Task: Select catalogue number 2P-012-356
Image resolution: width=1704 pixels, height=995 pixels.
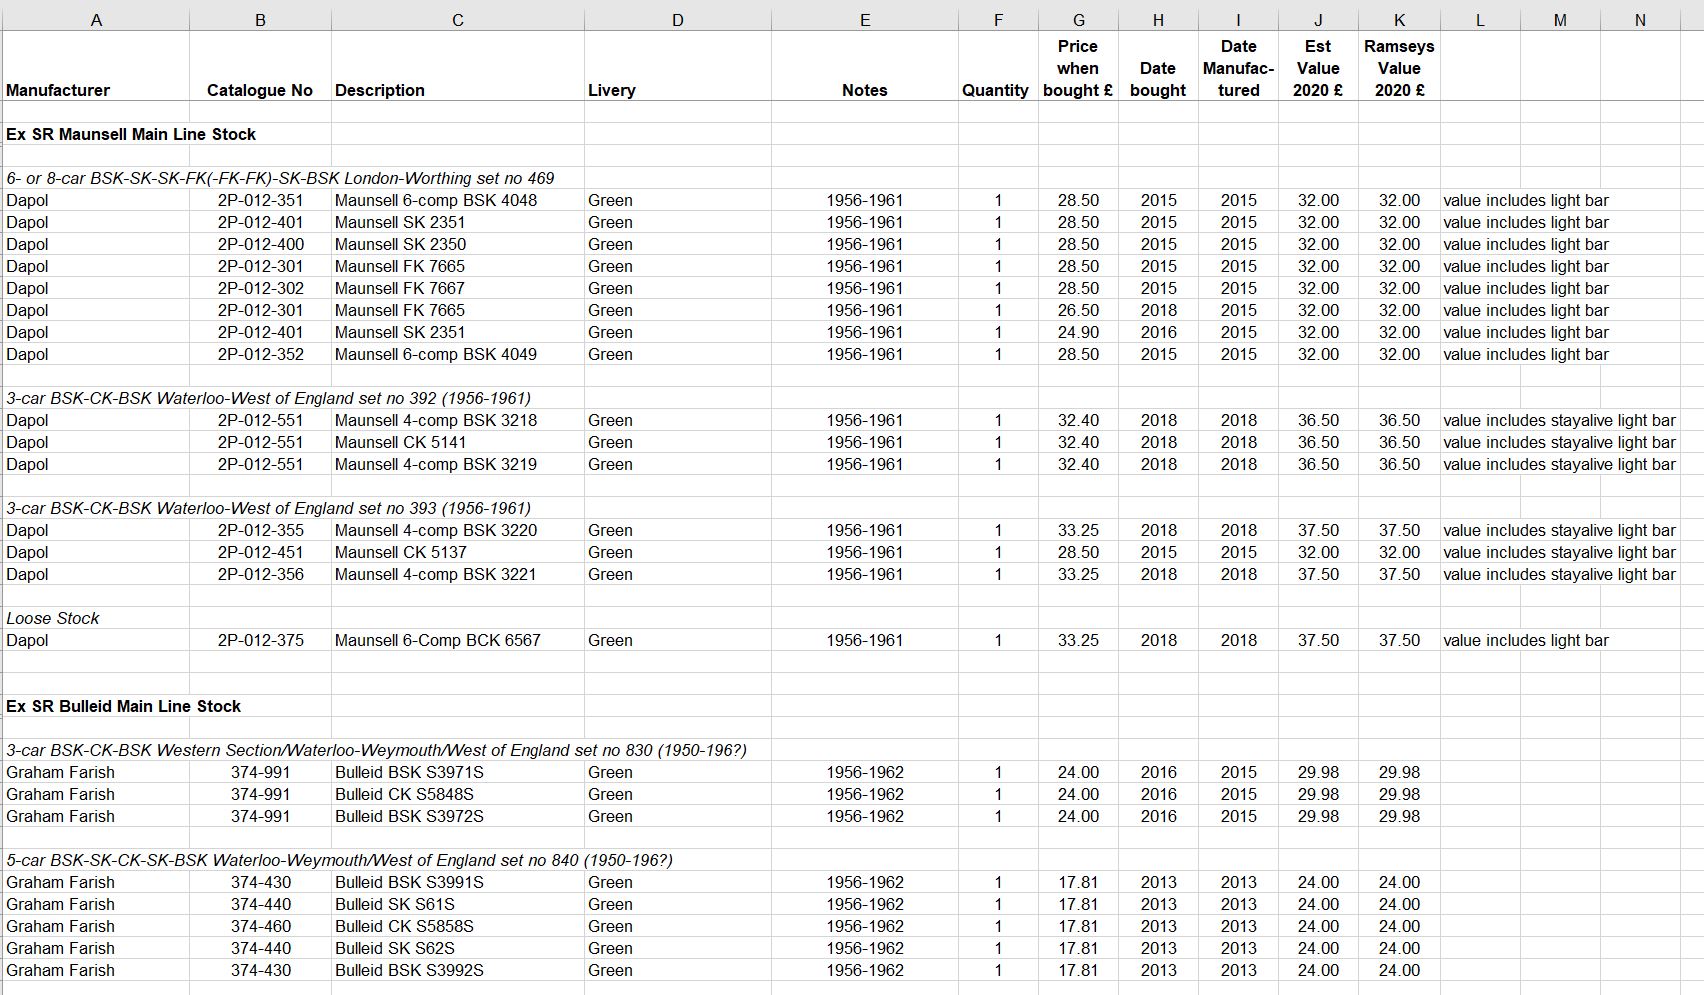Action: (260, 574)
